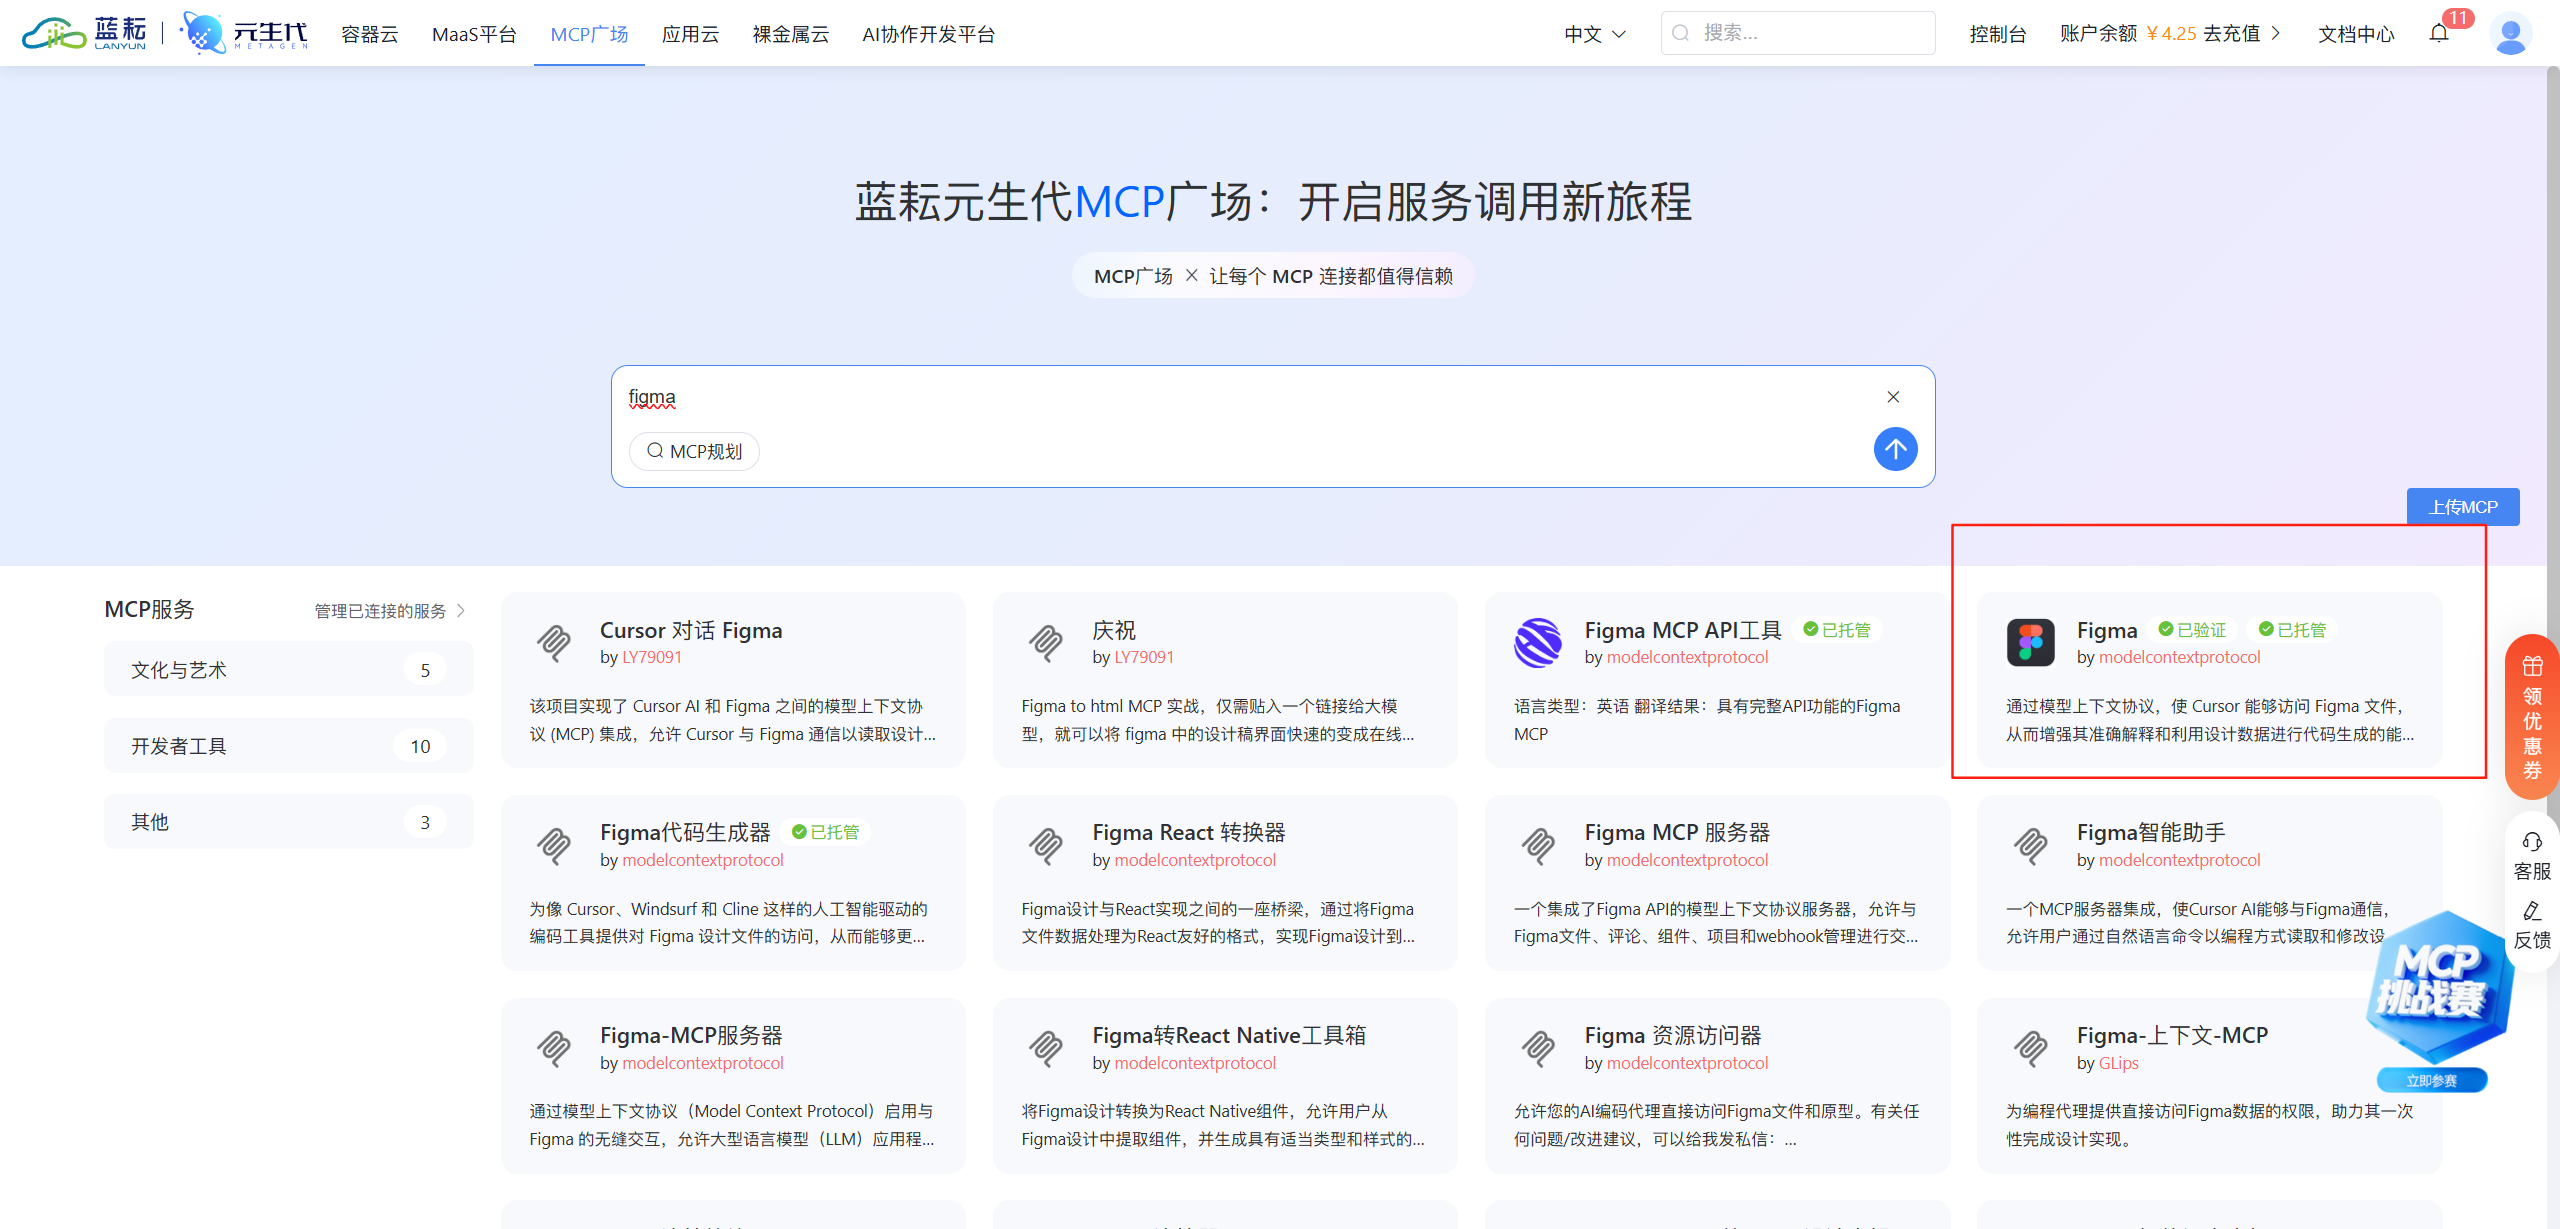The width and height of the screenshot is (2560, 1229).
Task: Click the 账户余额 balance amount
Action: click(2170, 33)
